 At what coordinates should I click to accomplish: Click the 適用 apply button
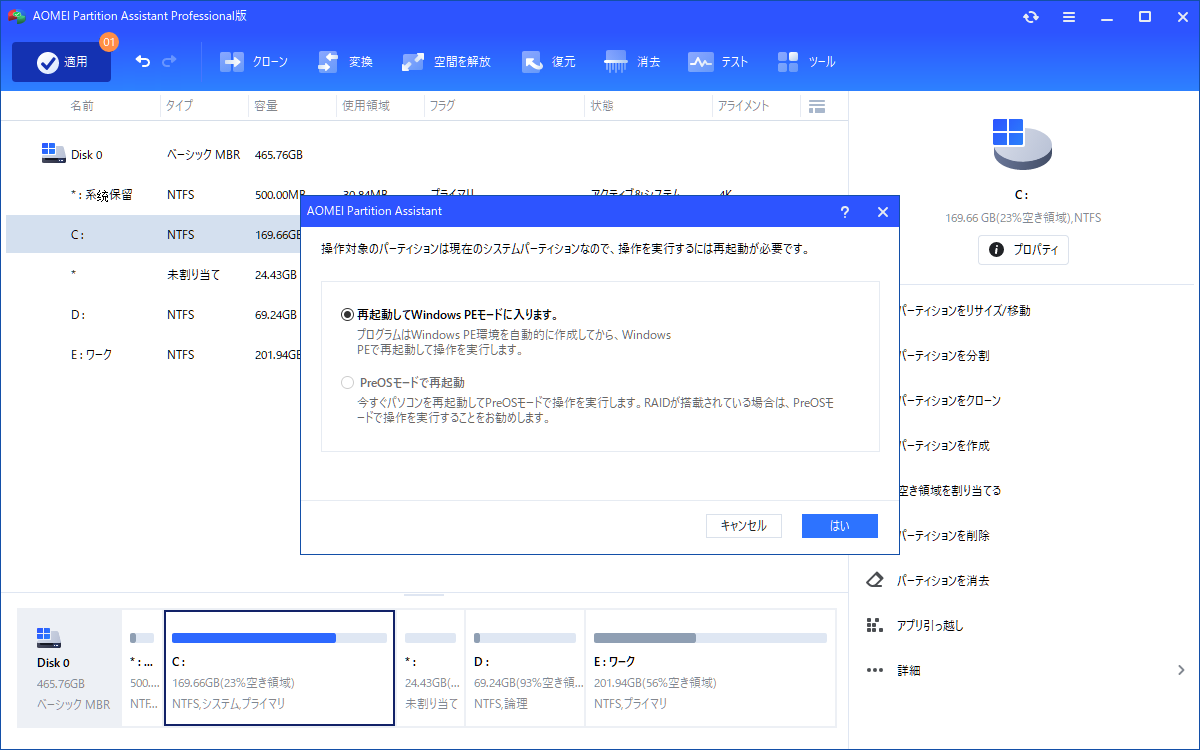tap(62, 62)
